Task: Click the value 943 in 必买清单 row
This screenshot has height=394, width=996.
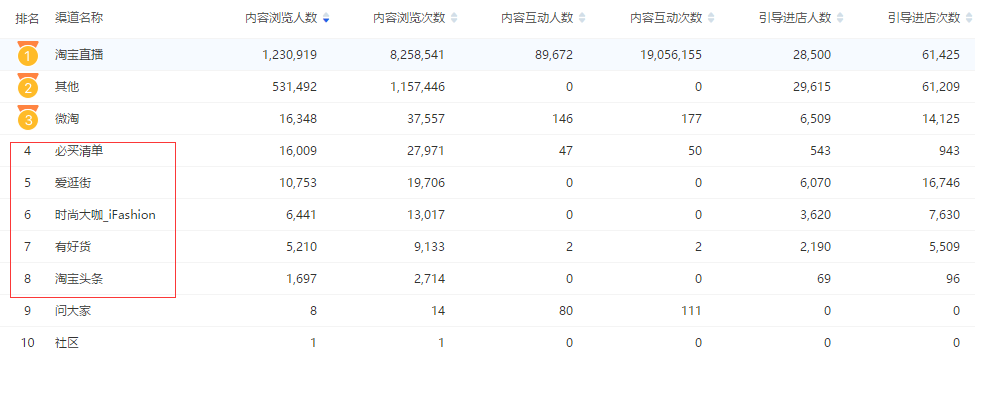Action: (950, 151)
